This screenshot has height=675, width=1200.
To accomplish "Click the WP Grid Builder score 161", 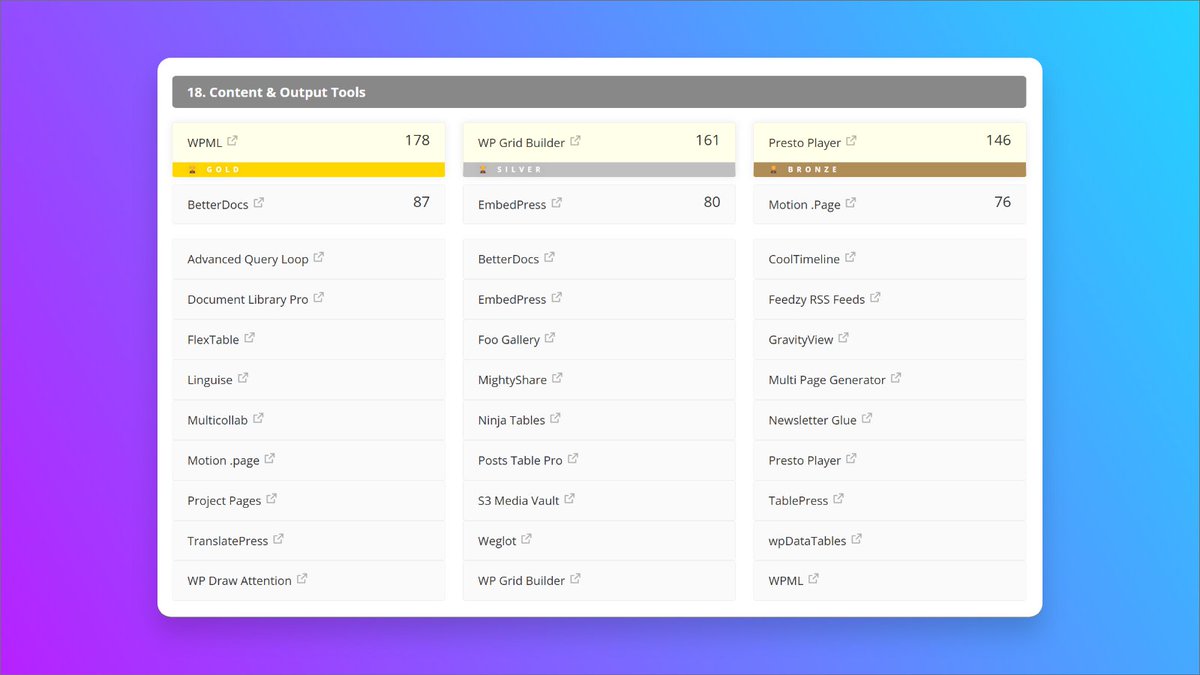I will tap(707, 140).
